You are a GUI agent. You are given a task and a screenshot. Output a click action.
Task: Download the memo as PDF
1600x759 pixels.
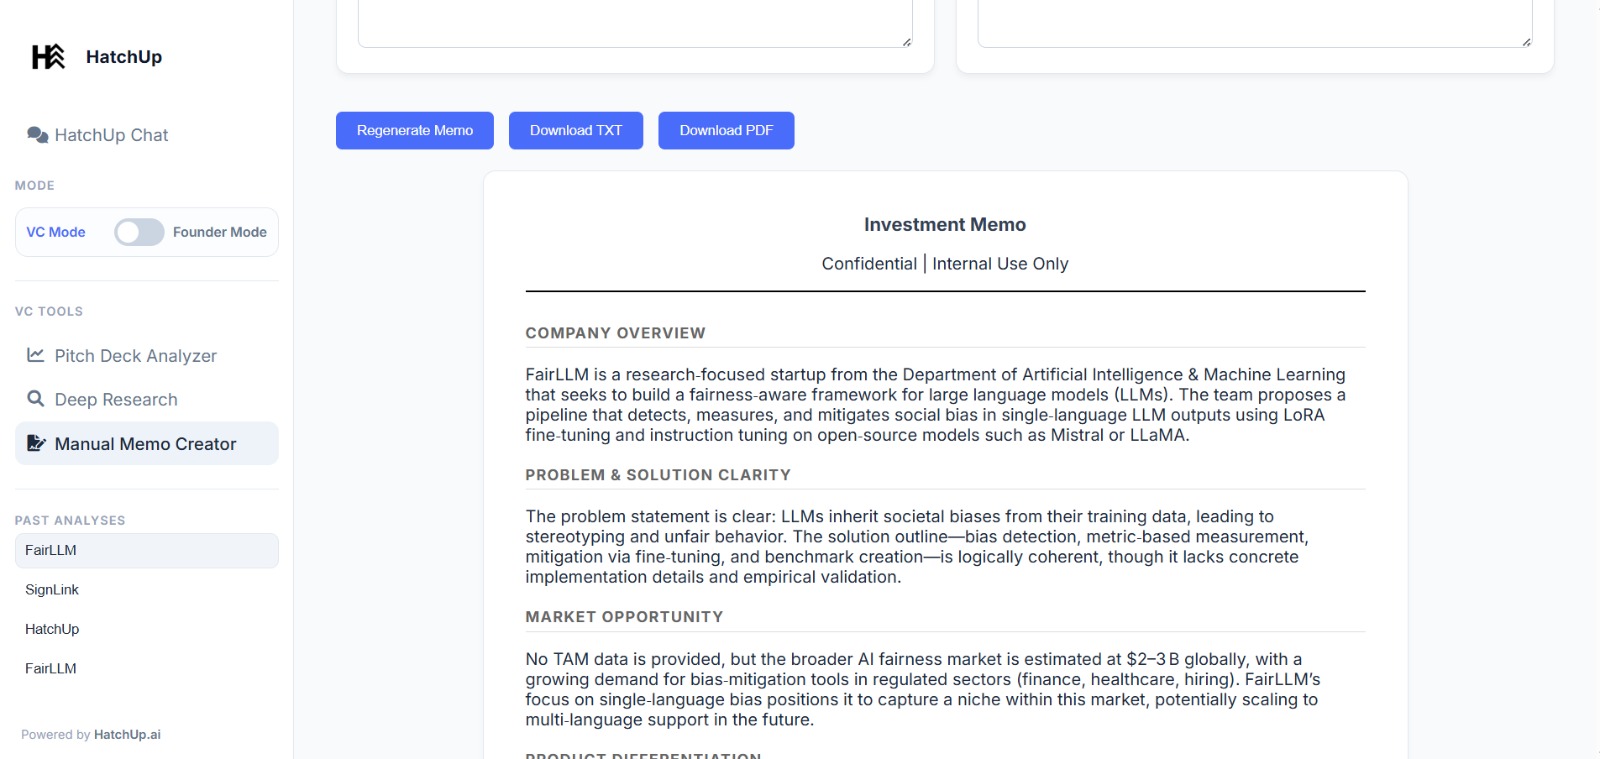pos(726,131)
